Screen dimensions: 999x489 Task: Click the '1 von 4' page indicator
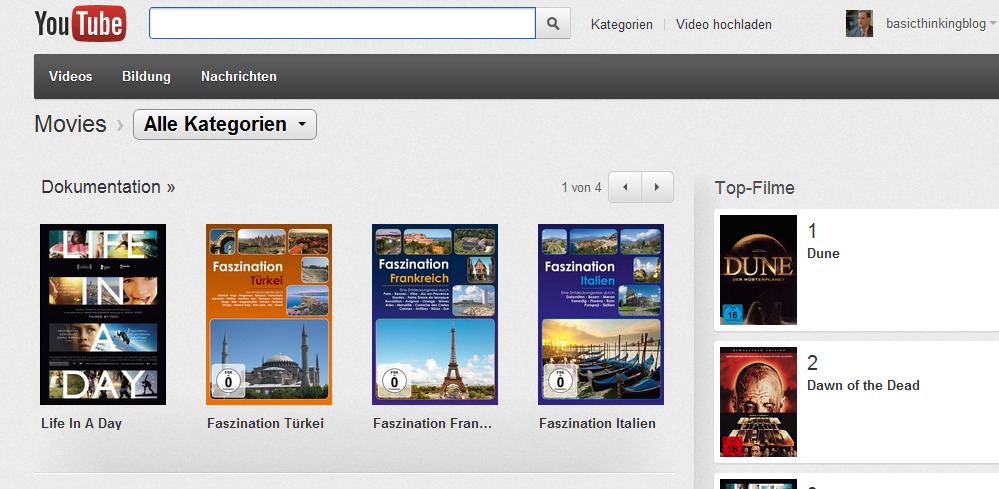click(581, 188)
